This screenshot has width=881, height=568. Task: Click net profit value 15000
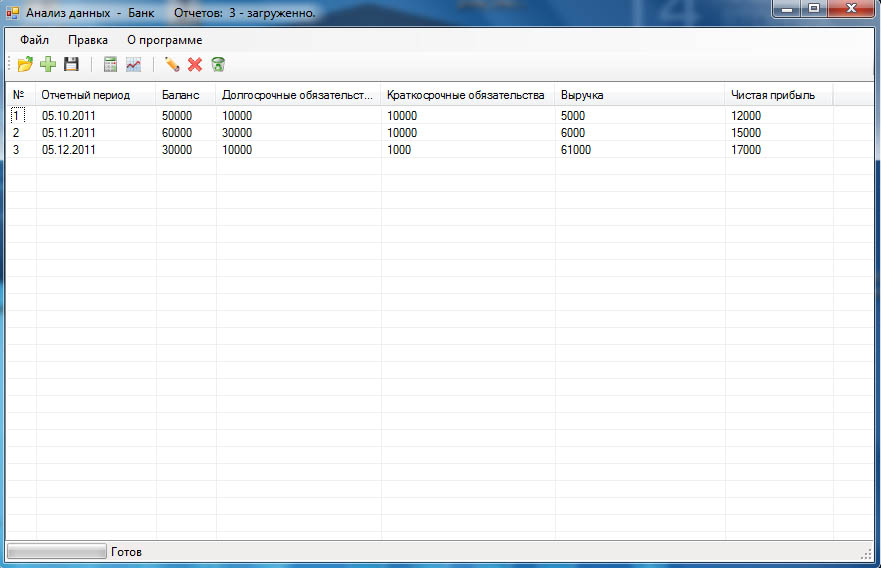coord(746,133)
